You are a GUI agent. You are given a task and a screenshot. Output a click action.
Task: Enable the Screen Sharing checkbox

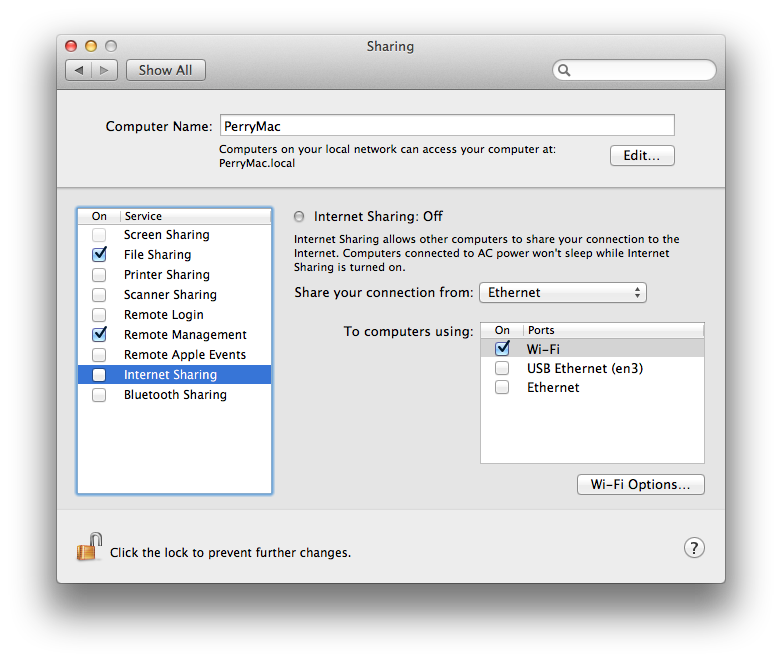(x=99, y=234)
